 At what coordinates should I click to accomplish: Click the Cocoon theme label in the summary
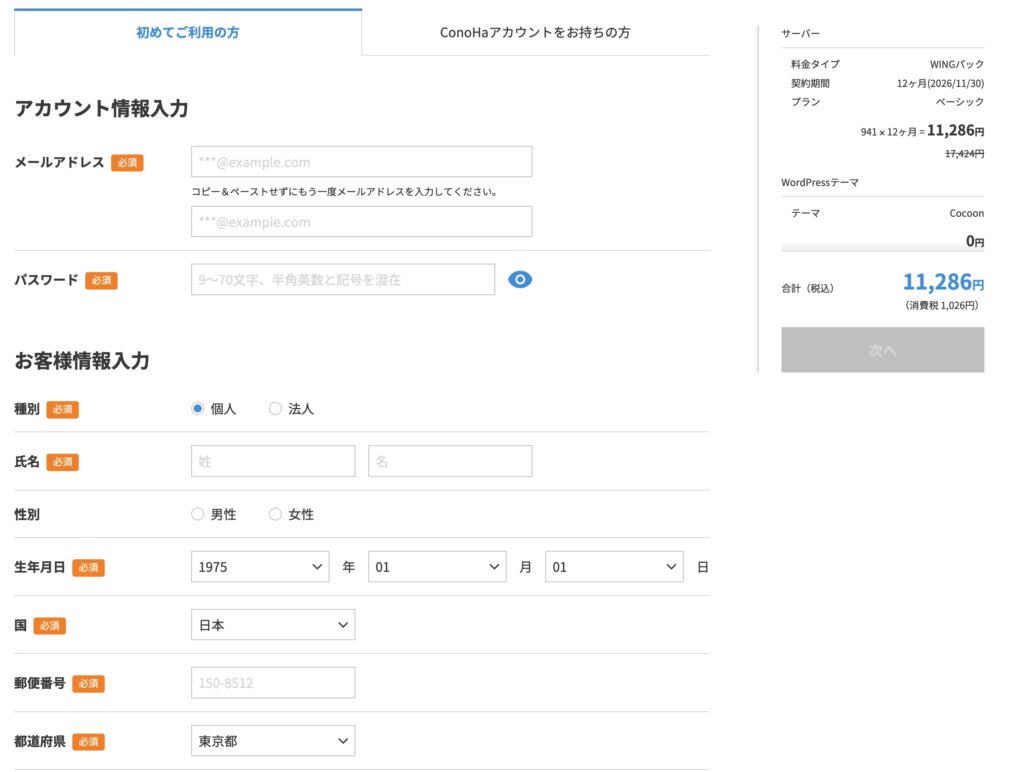965,212
